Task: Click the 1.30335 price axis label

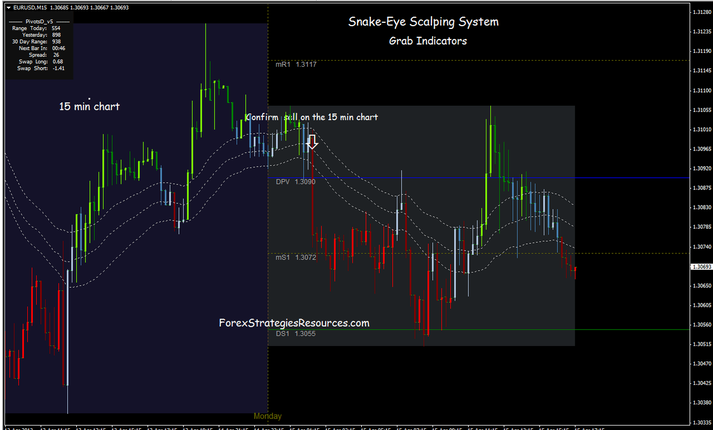Action: [702, 422]
